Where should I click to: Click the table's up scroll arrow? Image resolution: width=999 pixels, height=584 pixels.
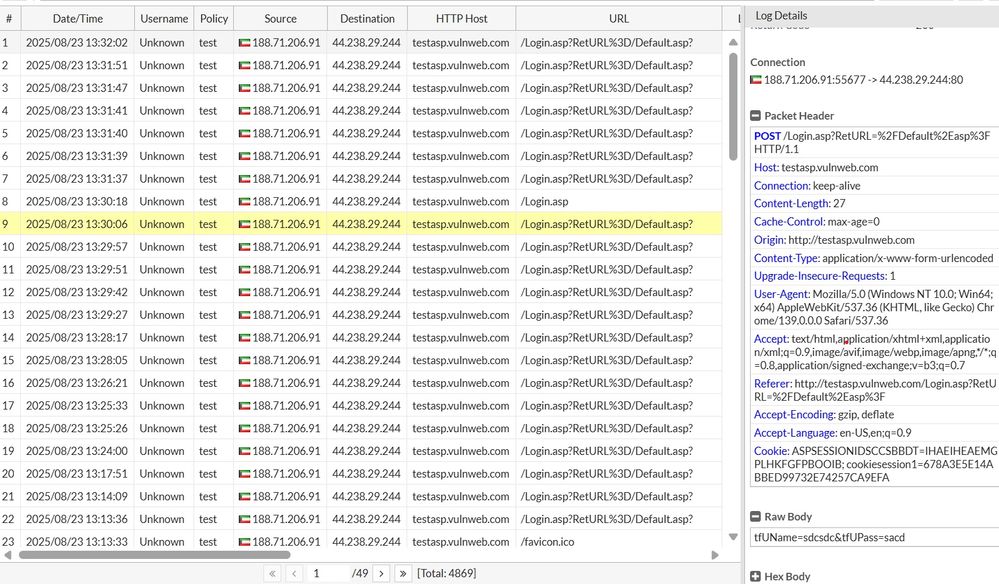coord(733,42)
